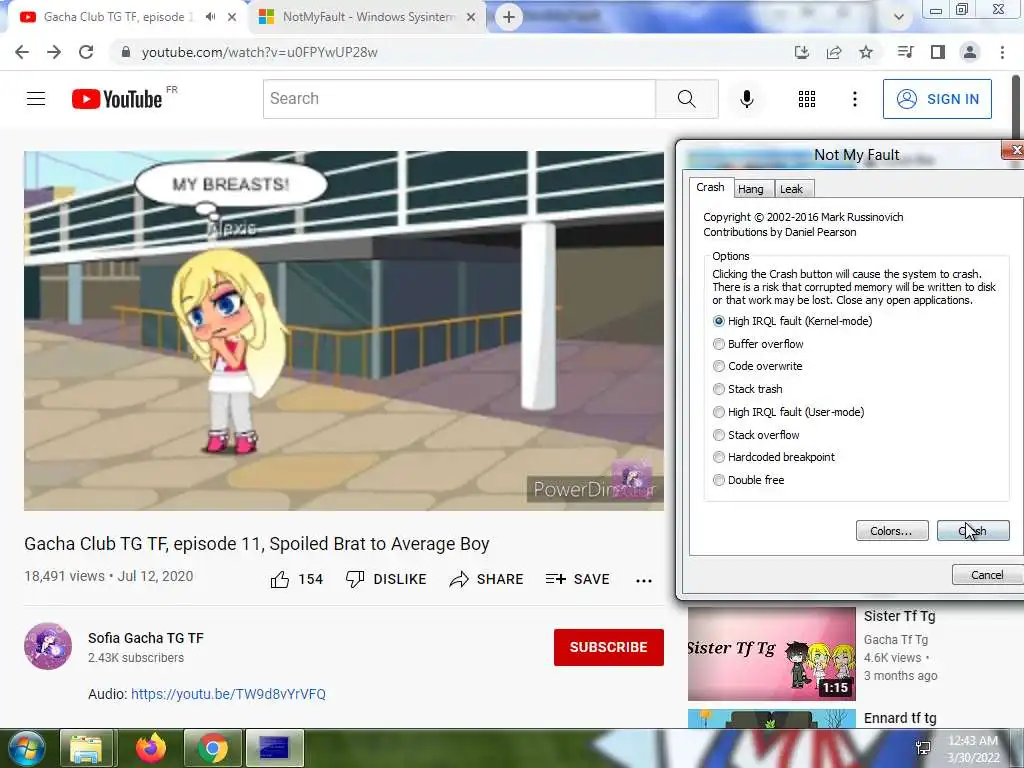Open Windows Explorer from taskbar
The width and height of the screenshot is (1024, 768).
pos(86,748)
